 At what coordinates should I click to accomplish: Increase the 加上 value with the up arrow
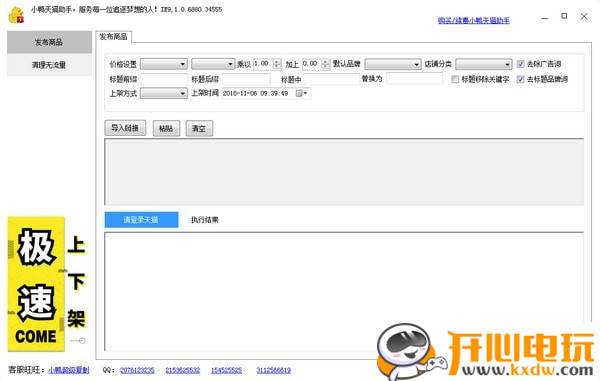click(x=326, y=61)
